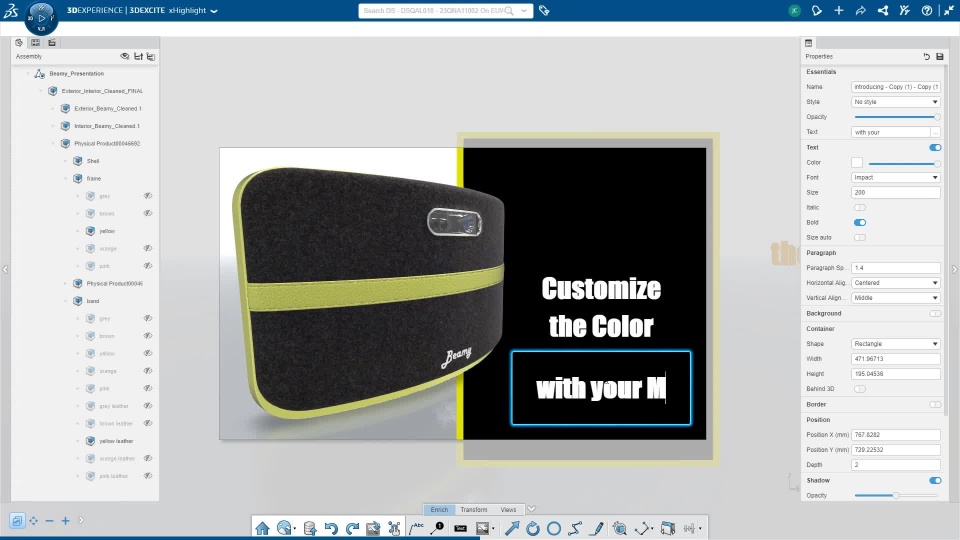
Task: Open the xHighlight app name dropdown arrow
Action: [214, 11]
